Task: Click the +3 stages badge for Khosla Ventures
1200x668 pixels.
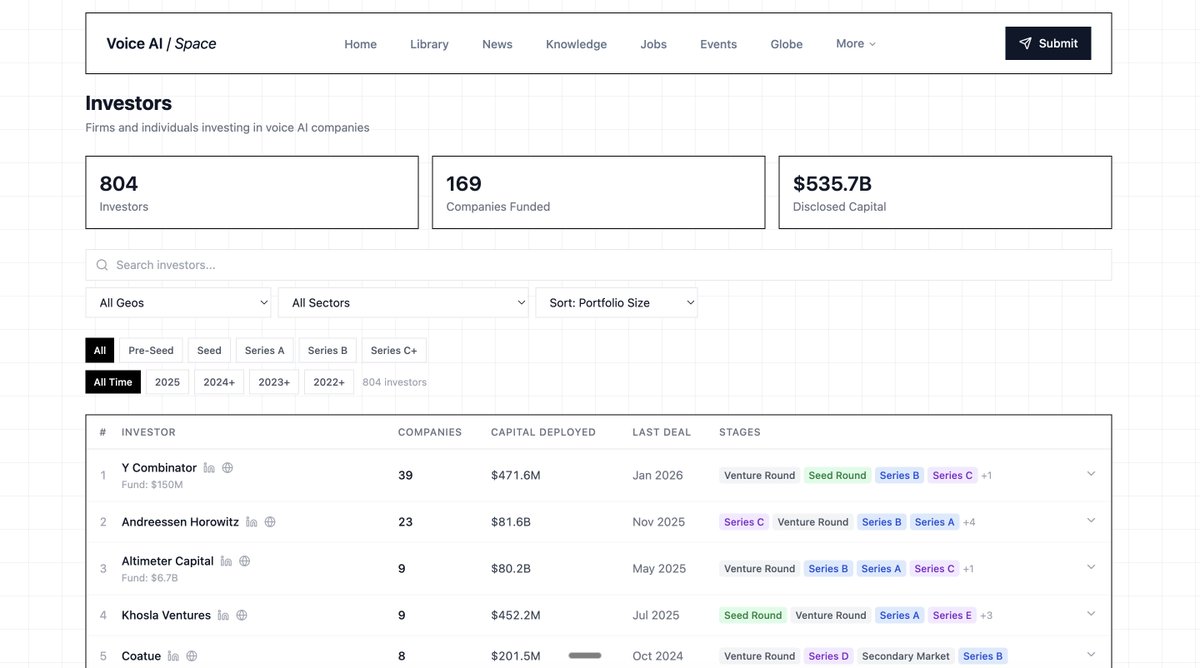Action: point(987,615)
